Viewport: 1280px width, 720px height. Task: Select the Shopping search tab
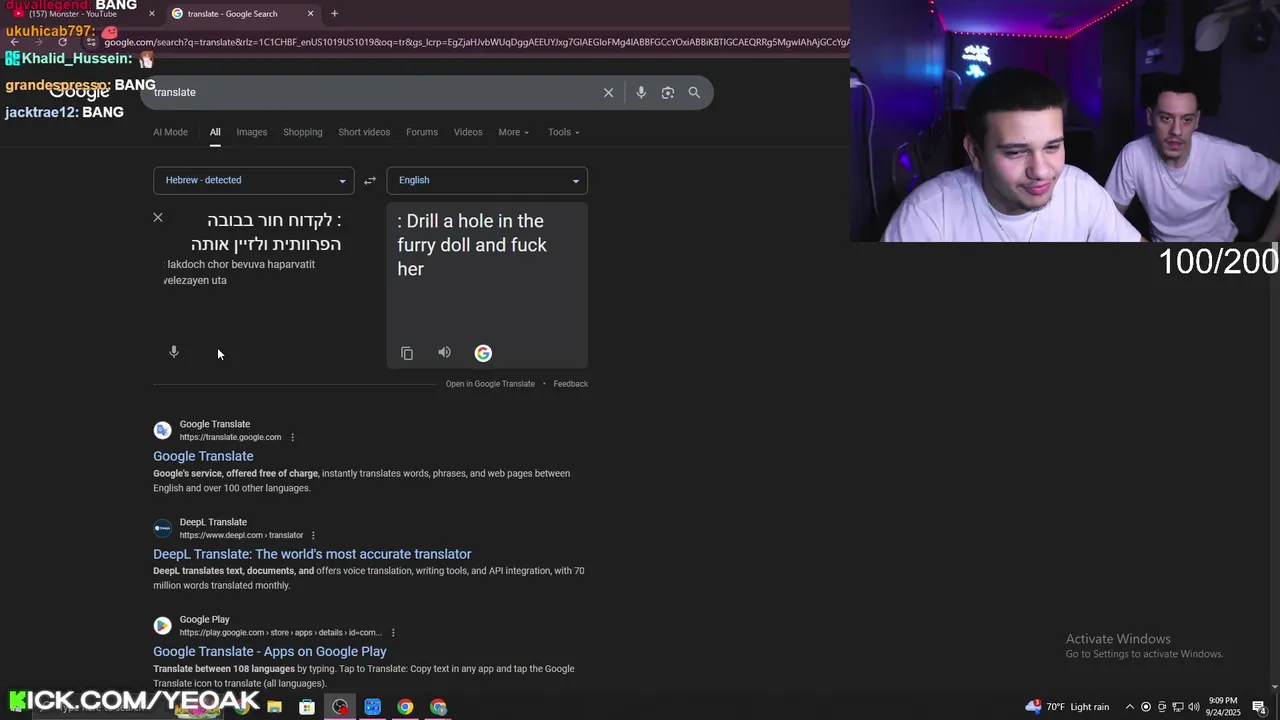pyautogui.click(x=302, y=132)
